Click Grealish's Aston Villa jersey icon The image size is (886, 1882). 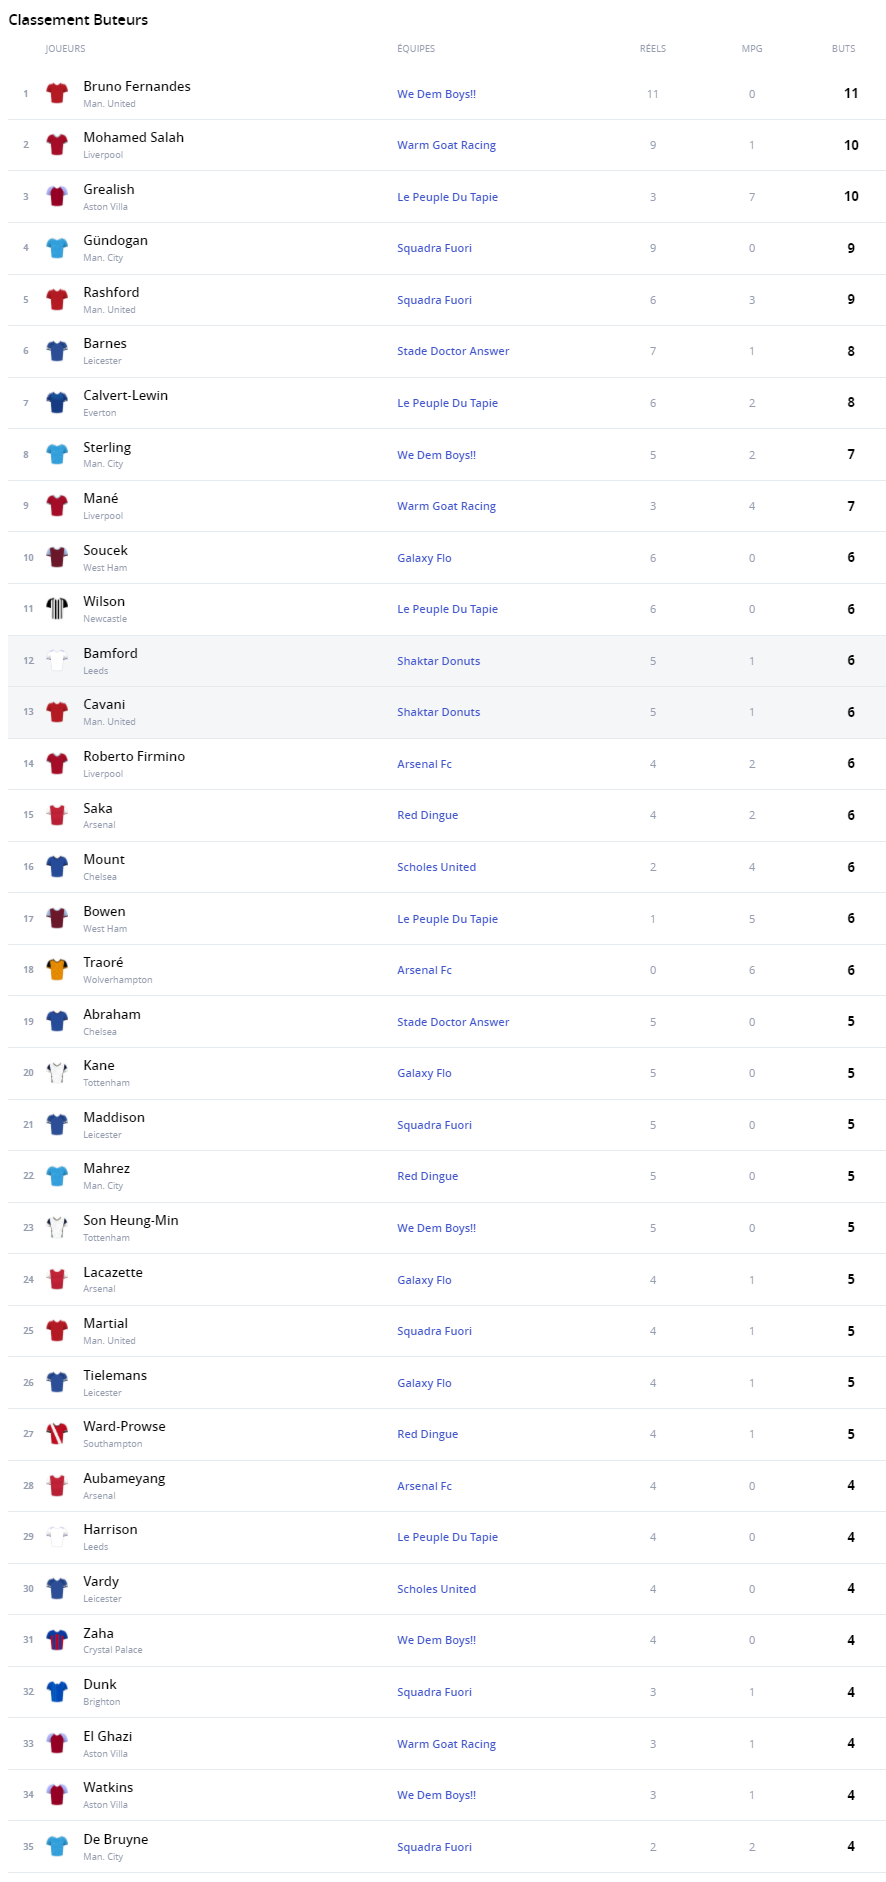[x=57, y=197]
